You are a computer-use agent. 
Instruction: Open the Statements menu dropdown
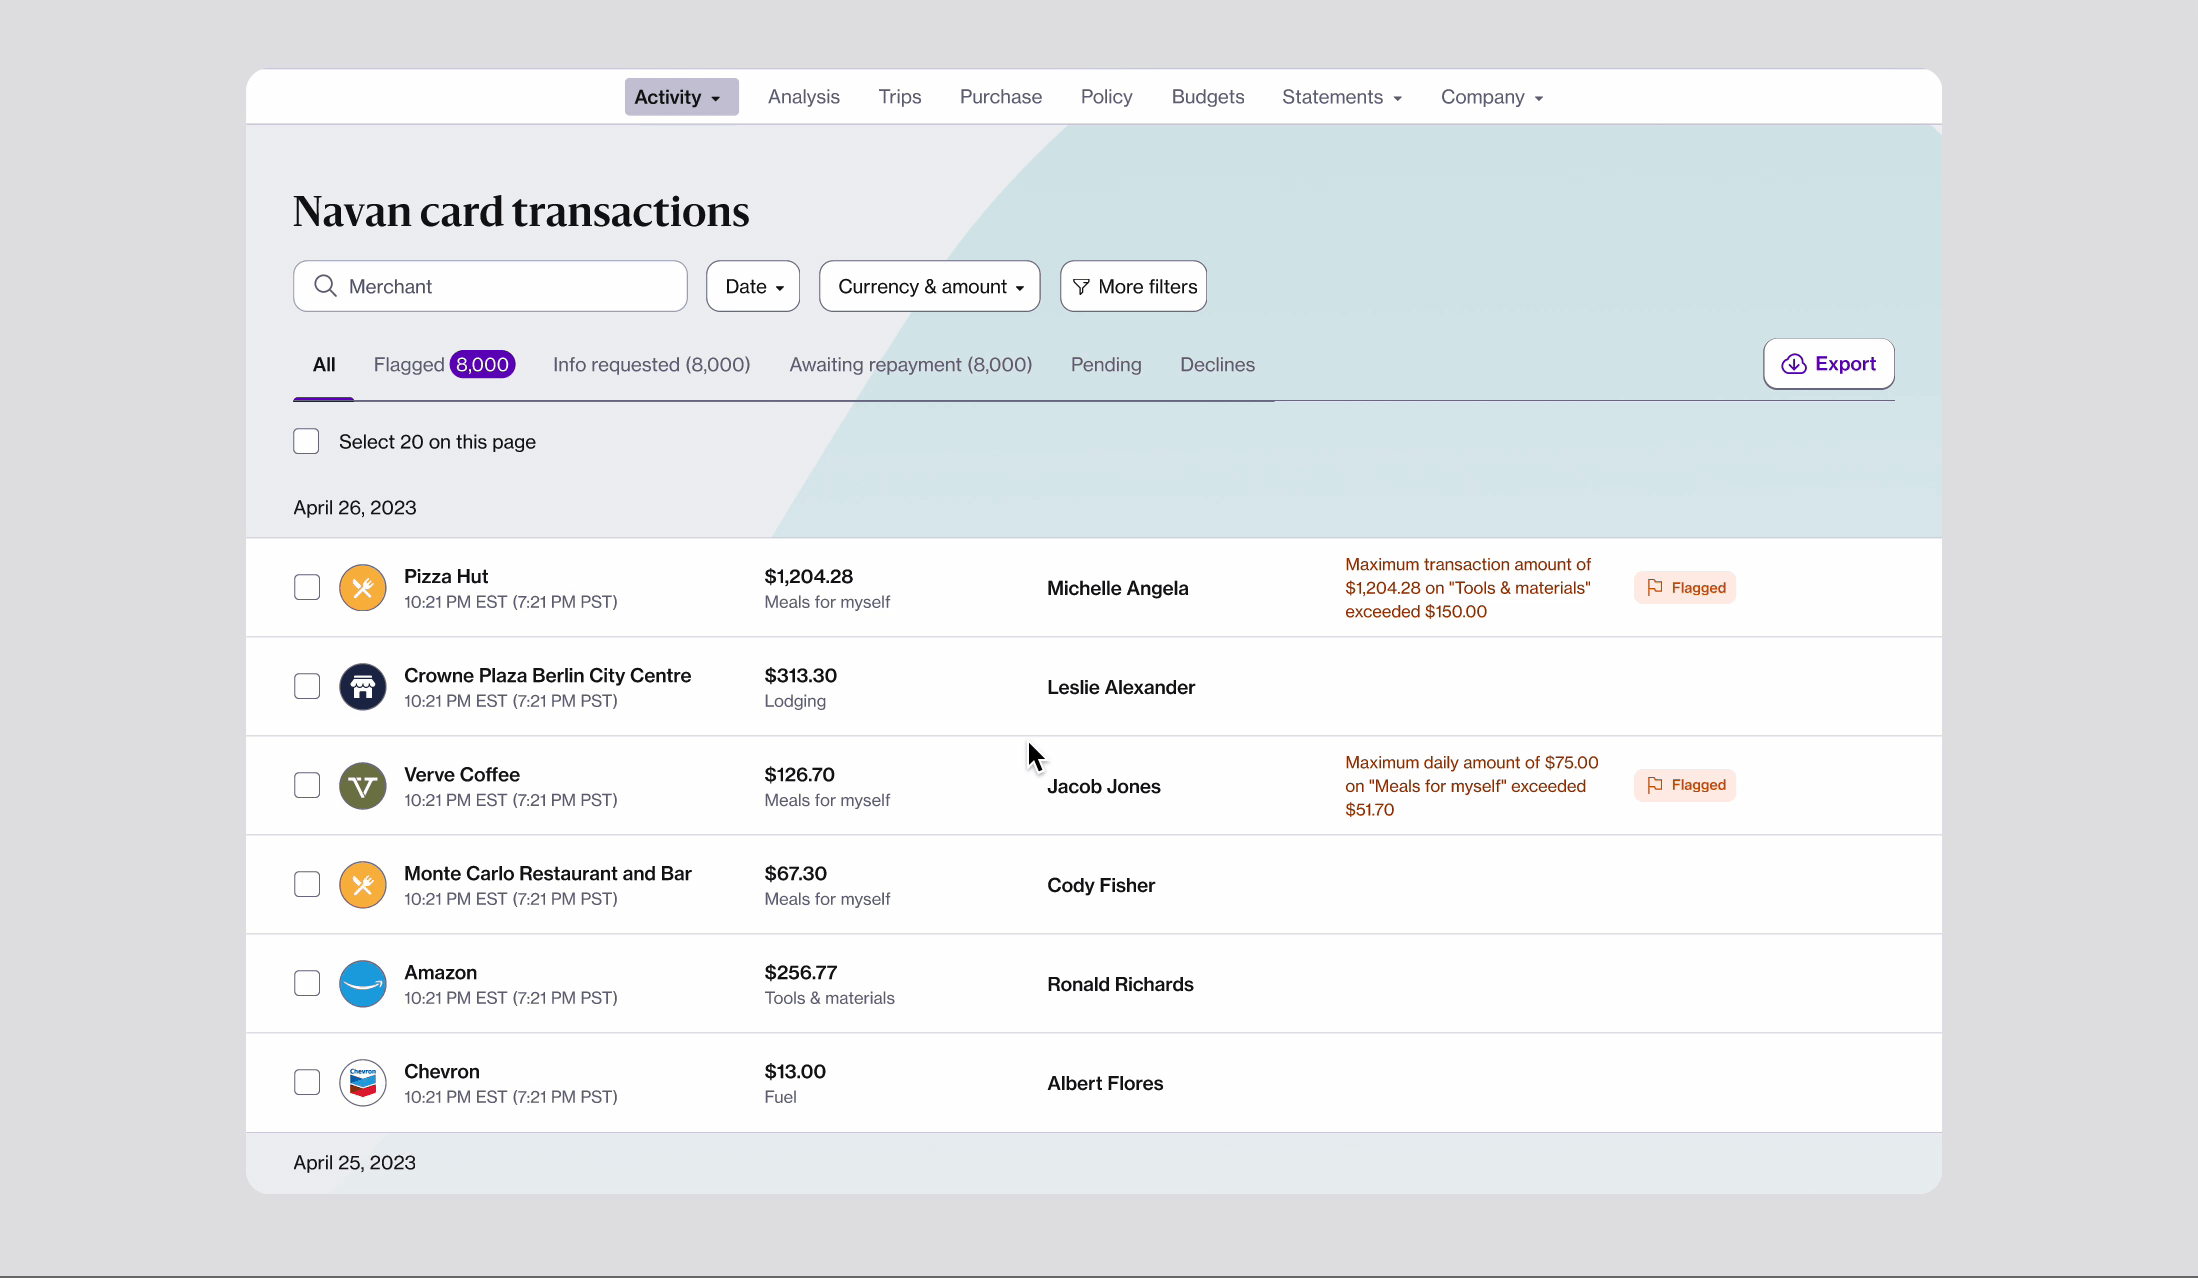(x=1341, y=97)
